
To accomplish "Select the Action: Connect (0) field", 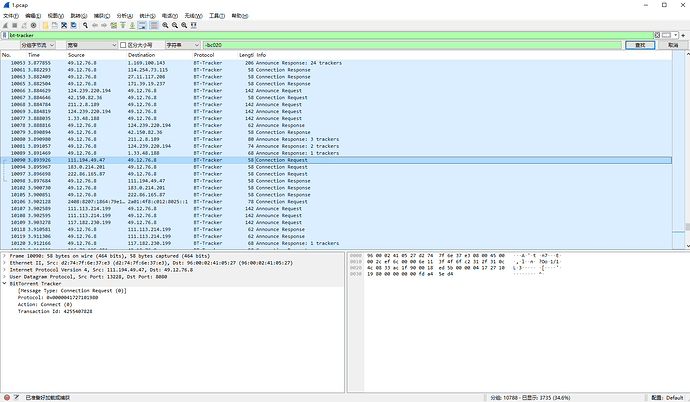I will 45,304.
